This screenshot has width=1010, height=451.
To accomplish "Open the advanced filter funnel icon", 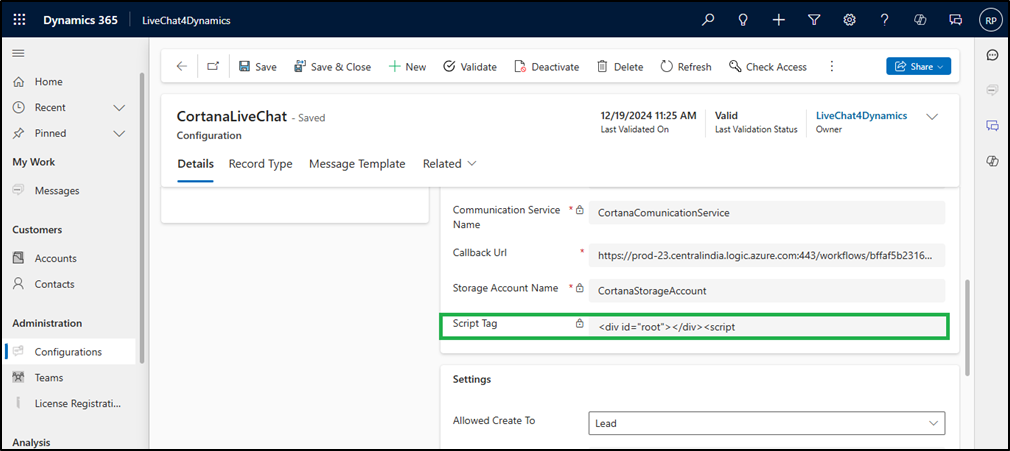I will 814,19.
